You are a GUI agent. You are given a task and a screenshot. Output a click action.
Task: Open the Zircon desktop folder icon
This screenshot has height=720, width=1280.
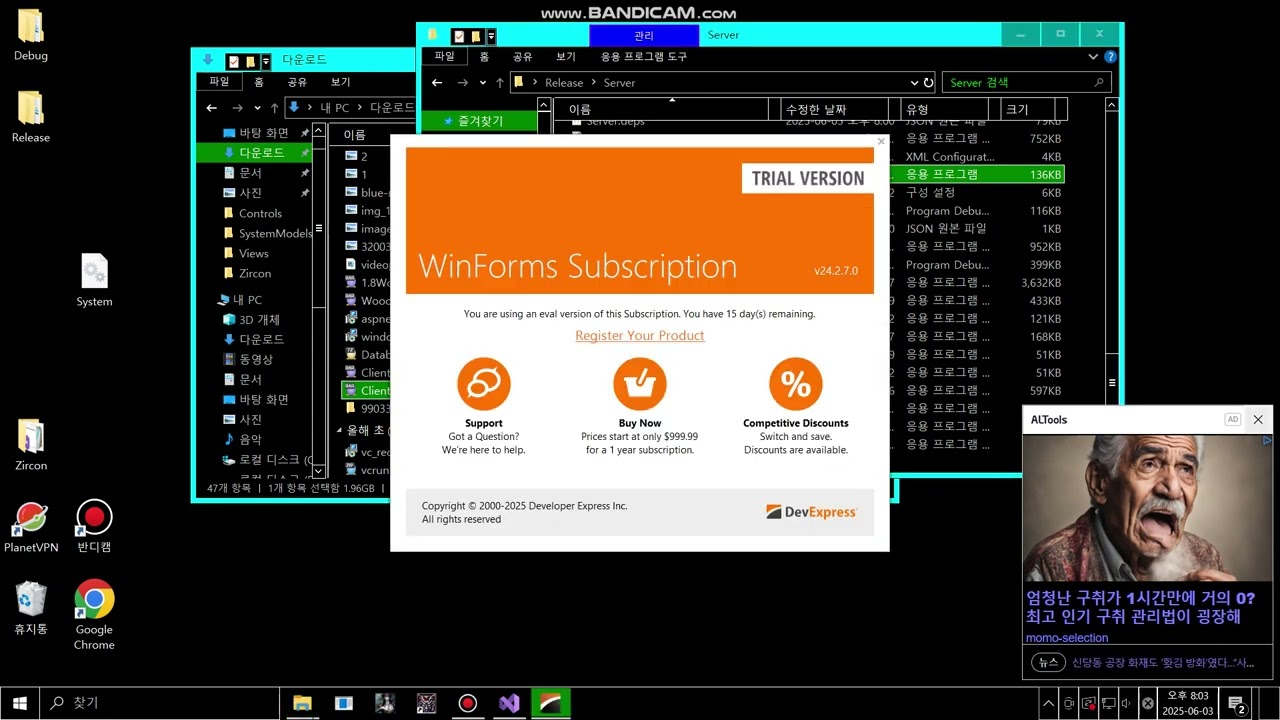31,445
